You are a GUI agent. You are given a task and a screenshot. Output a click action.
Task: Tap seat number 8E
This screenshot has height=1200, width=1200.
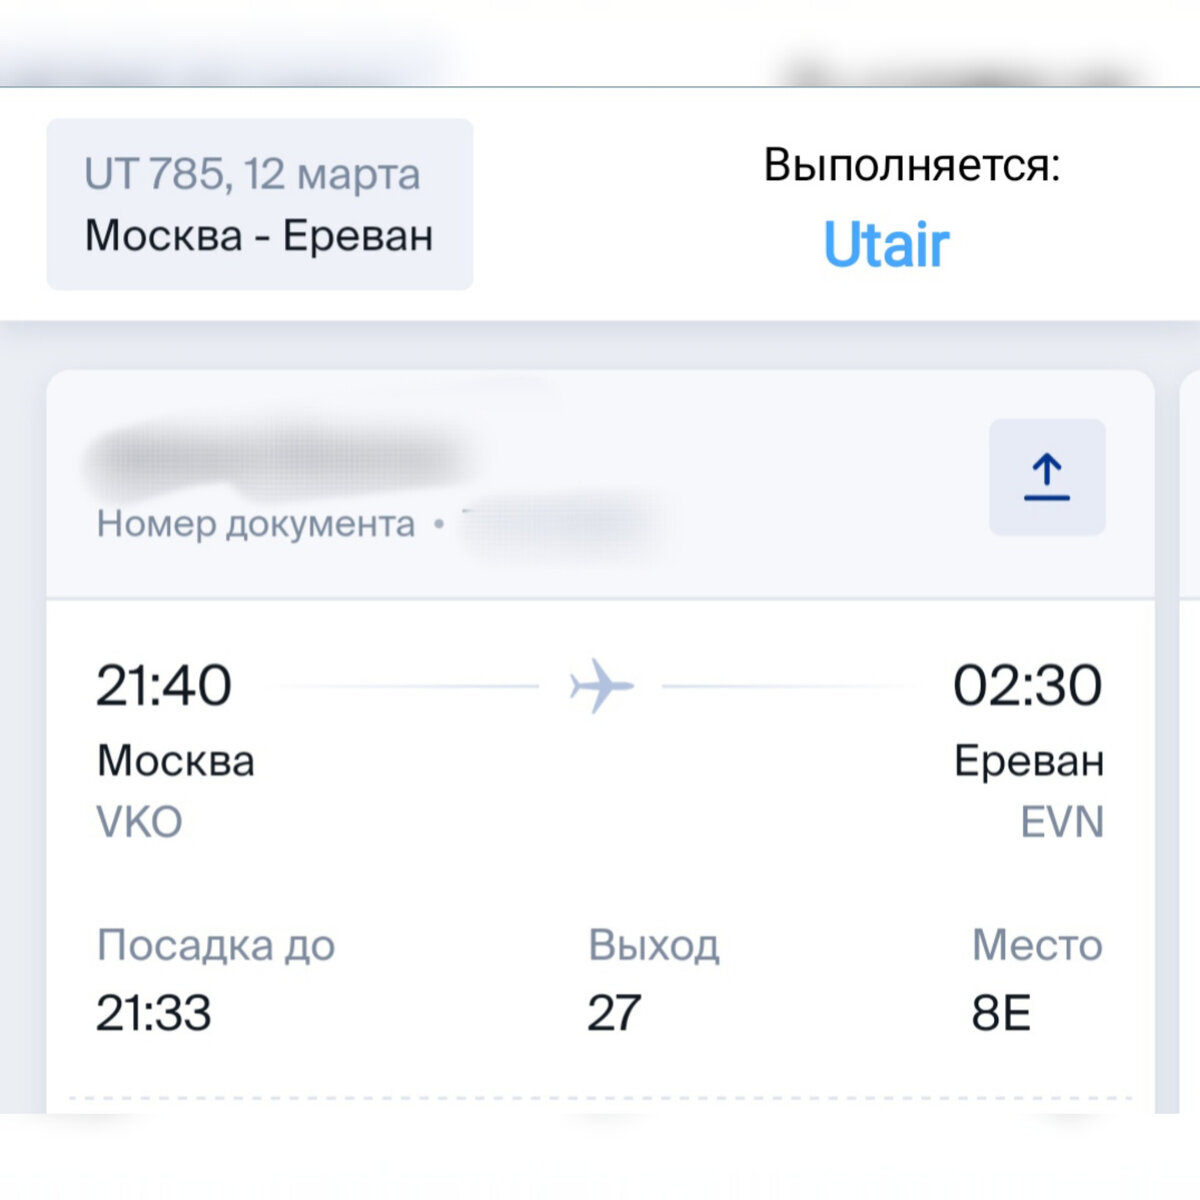point(1001,1013)
